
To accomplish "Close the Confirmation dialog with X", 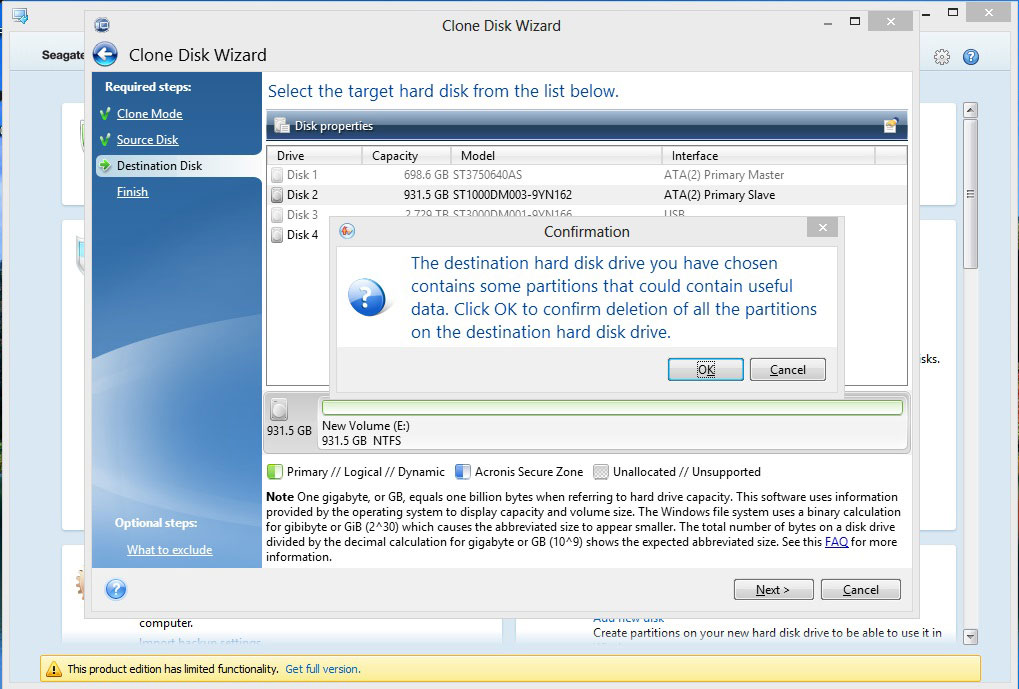I will point(822,229).
